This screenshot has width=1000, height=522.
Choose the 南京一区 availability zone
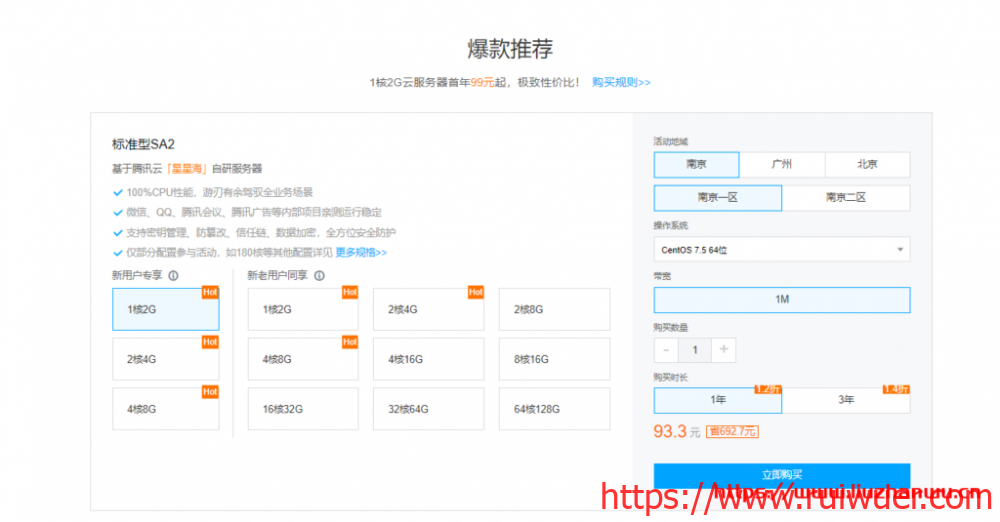[x=717, y=198]
